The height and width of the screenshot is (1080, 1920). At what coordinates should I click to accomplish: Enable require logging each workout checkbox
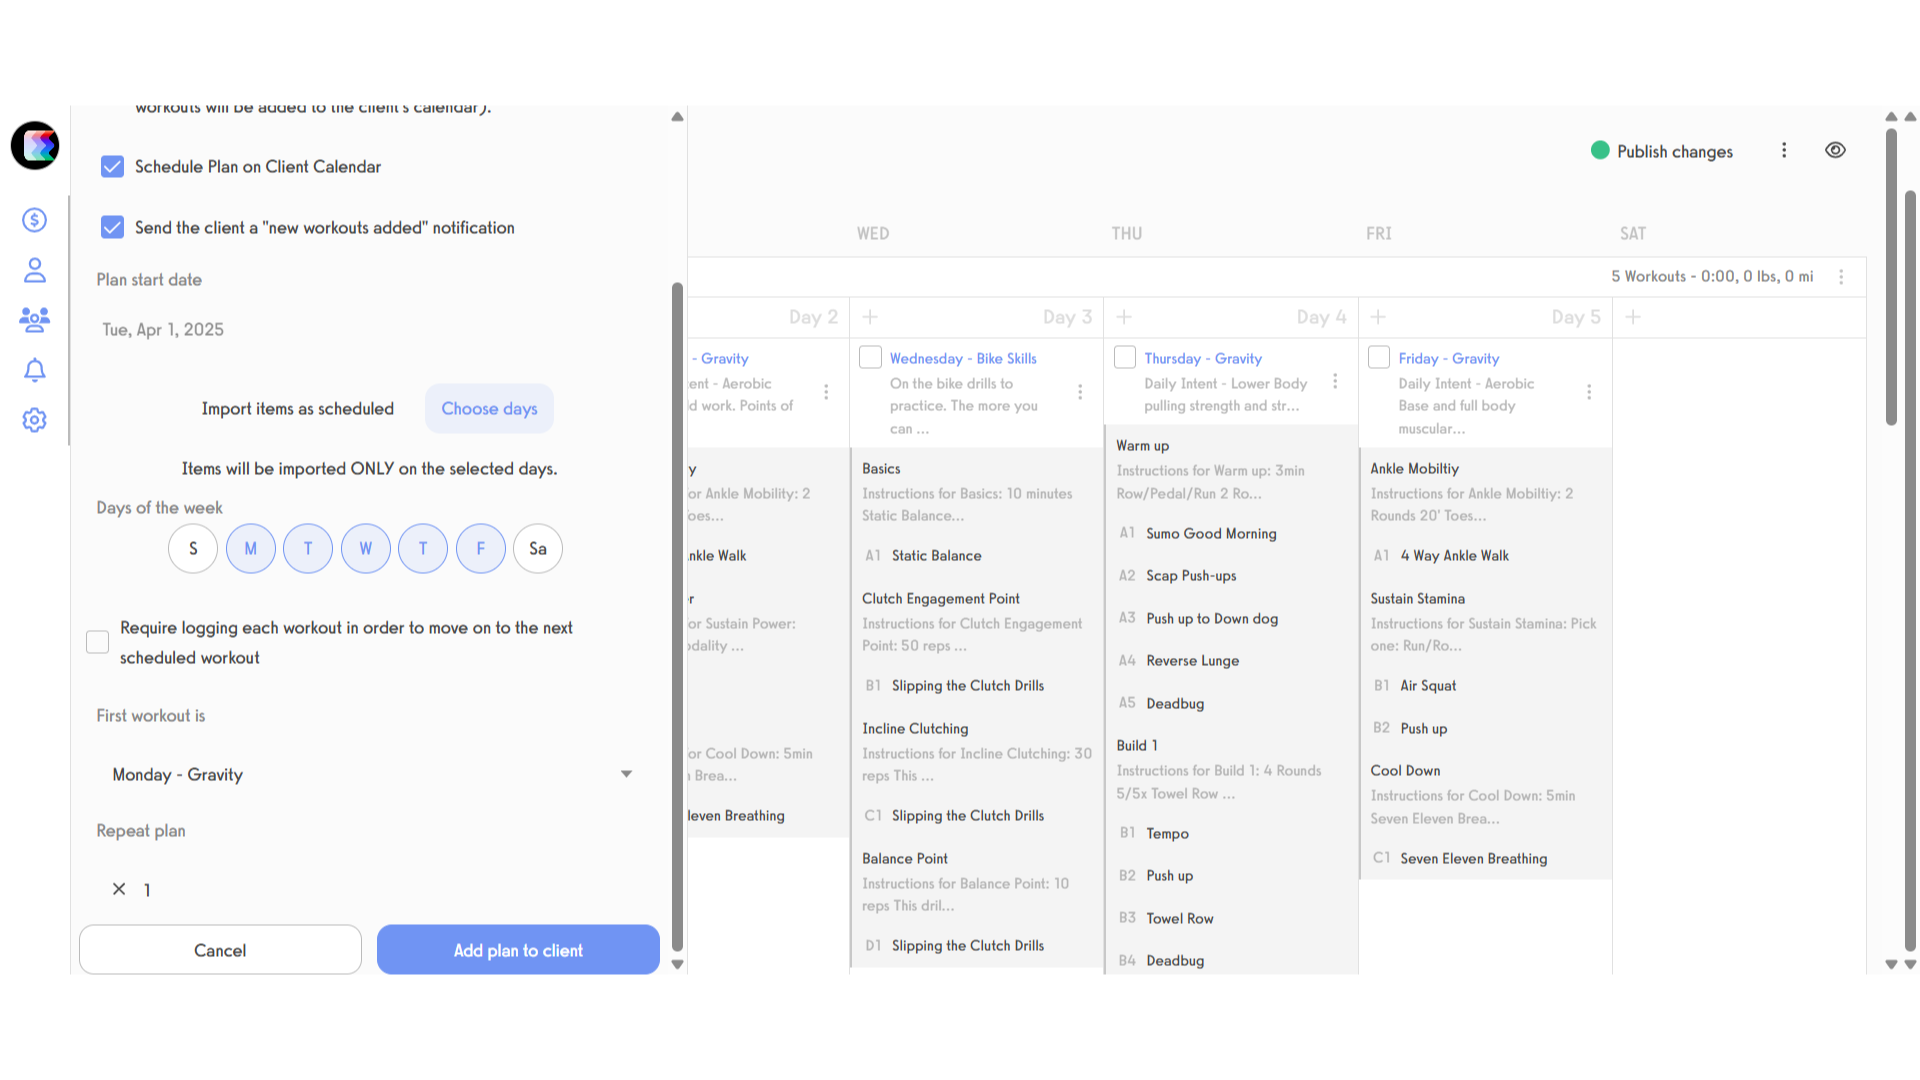97,642
